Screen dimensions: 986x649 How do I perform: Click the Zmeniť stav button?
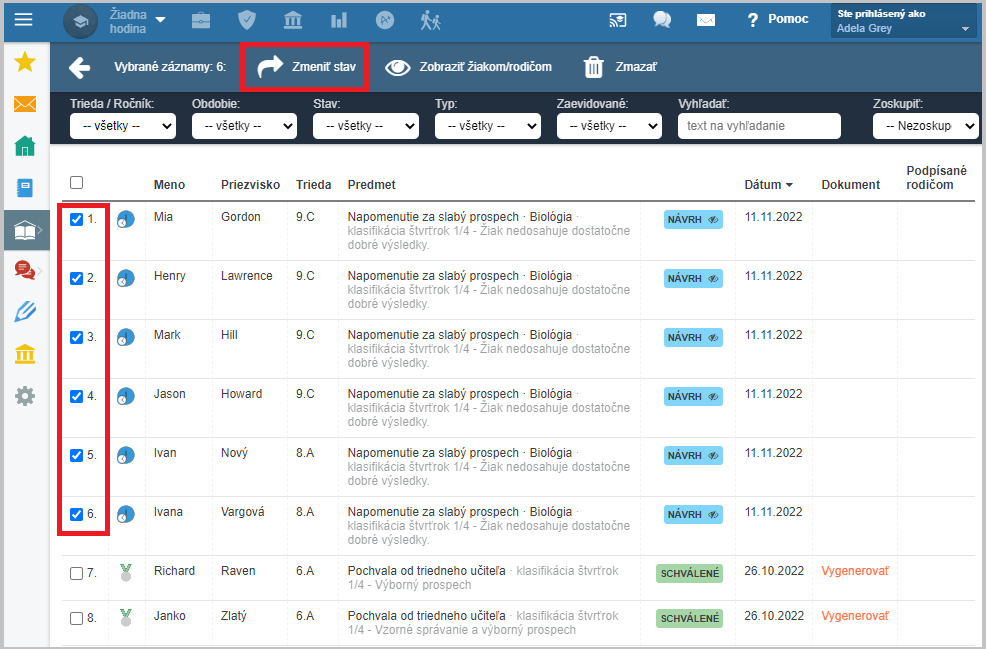coord(306,67)
